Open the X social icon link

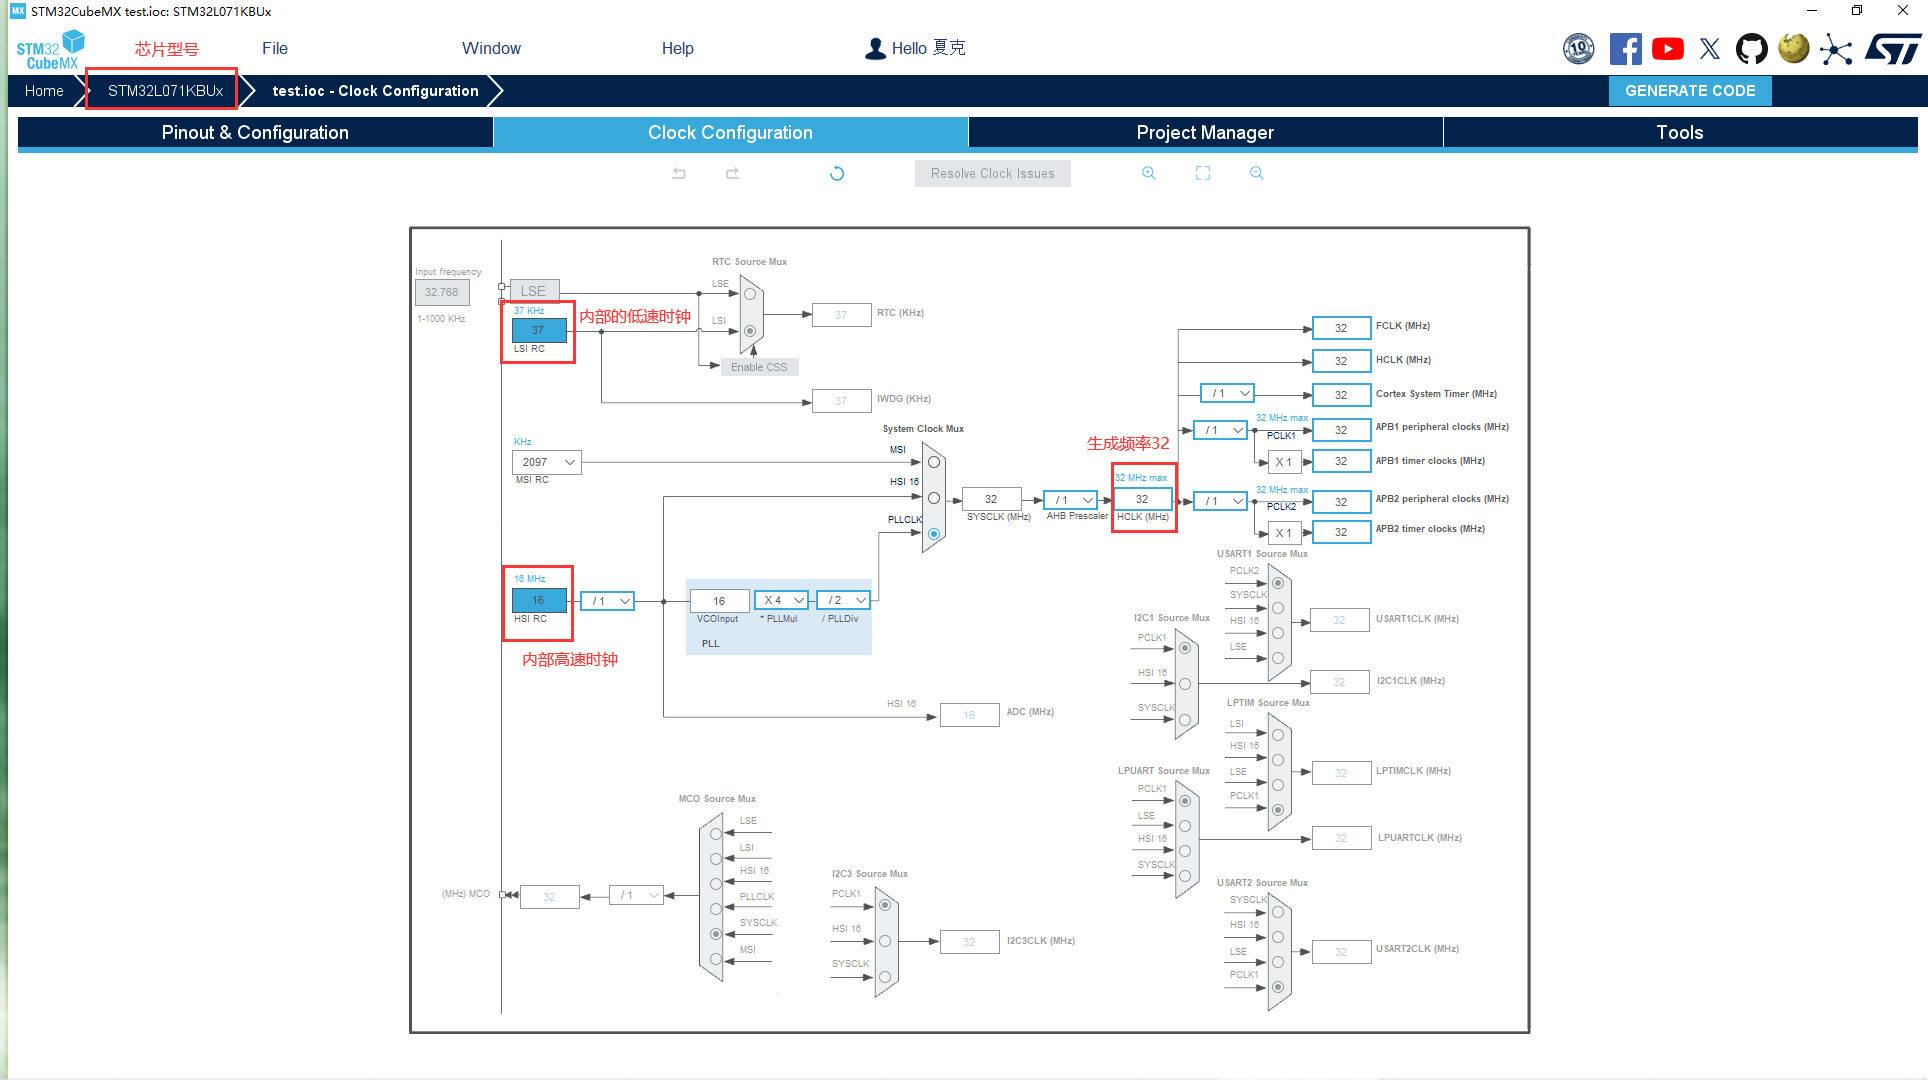click(x=1709, y=48)
